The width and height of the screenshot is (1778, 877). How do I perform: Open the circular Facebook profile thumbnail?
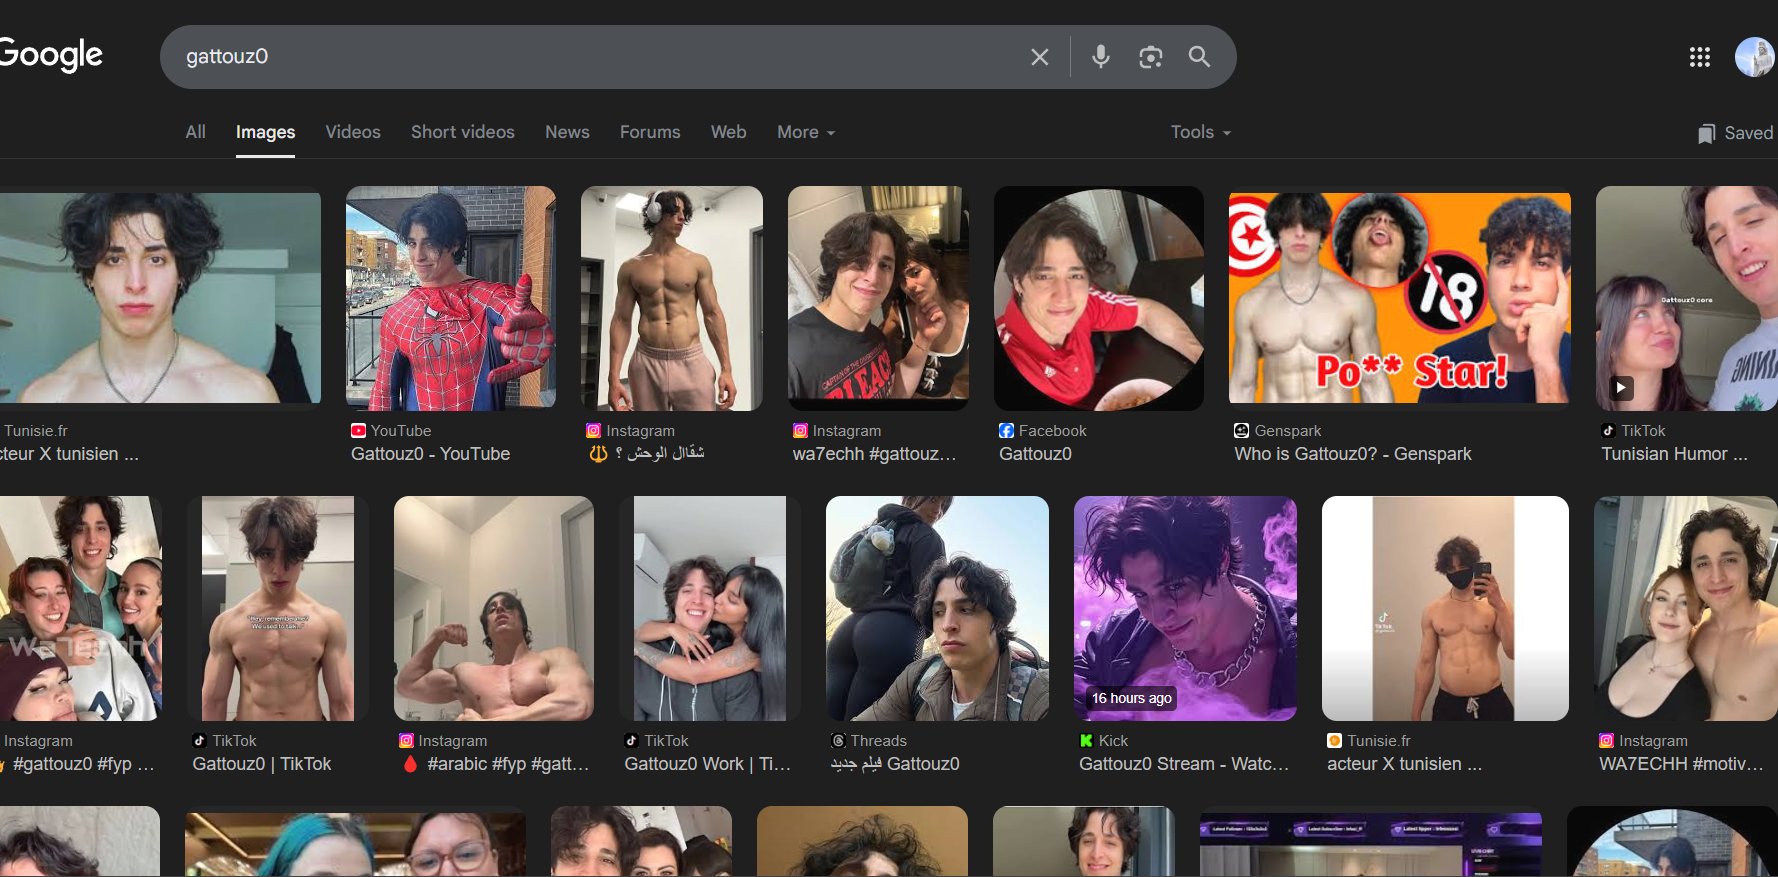tap(1099, 298)
